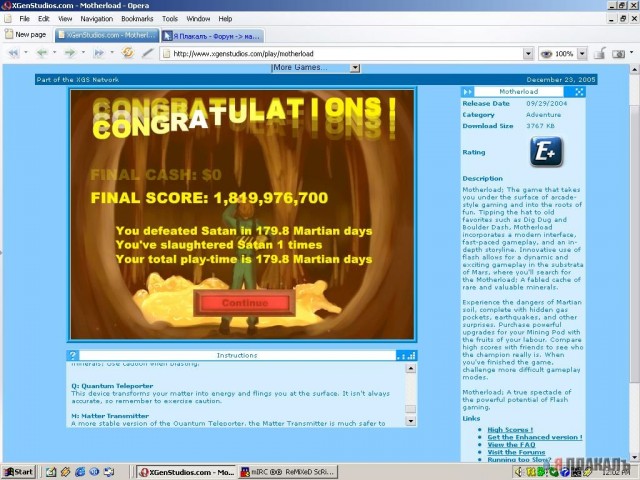Open Get the Enhanced version link

click(x=535, y=437)
